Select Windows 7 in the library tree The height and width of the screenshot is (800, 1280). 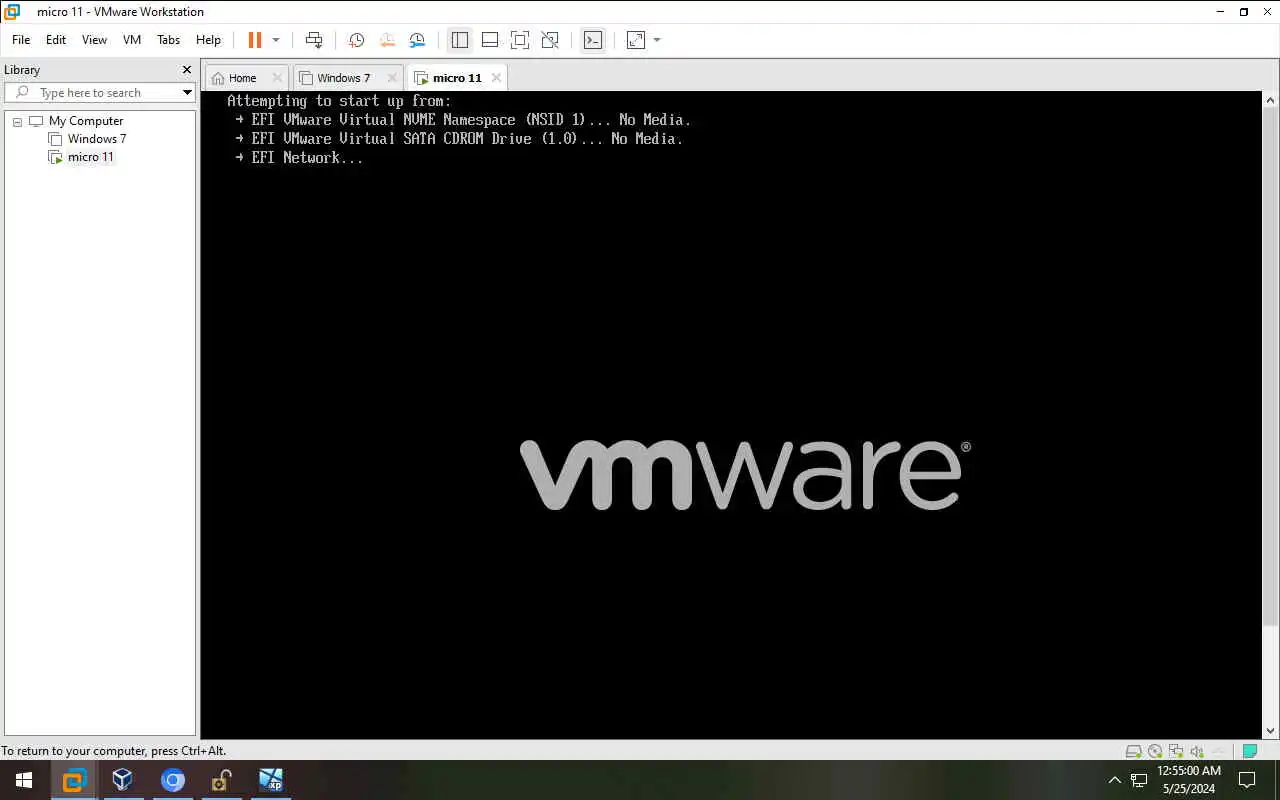pyautogui.click(x=97, y=139)
